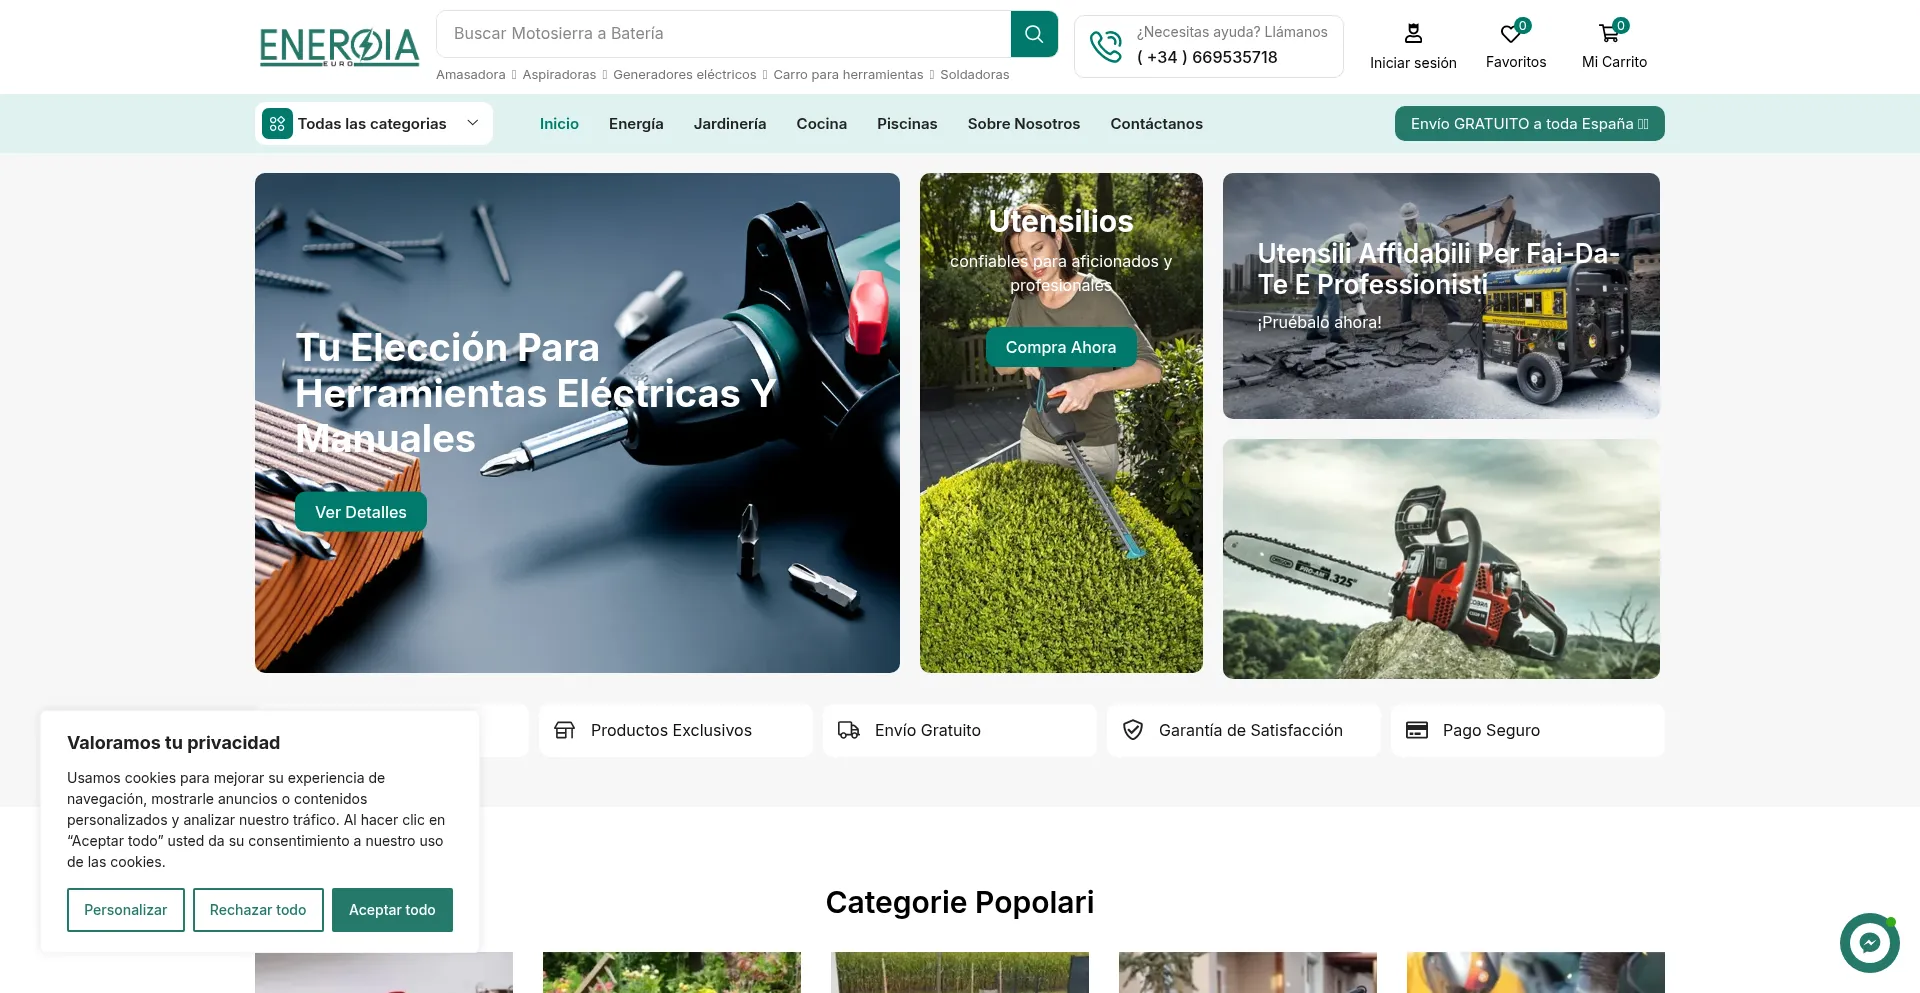Open Favoritos heart icon
Screen dimensions: 1920x993
1511,34
